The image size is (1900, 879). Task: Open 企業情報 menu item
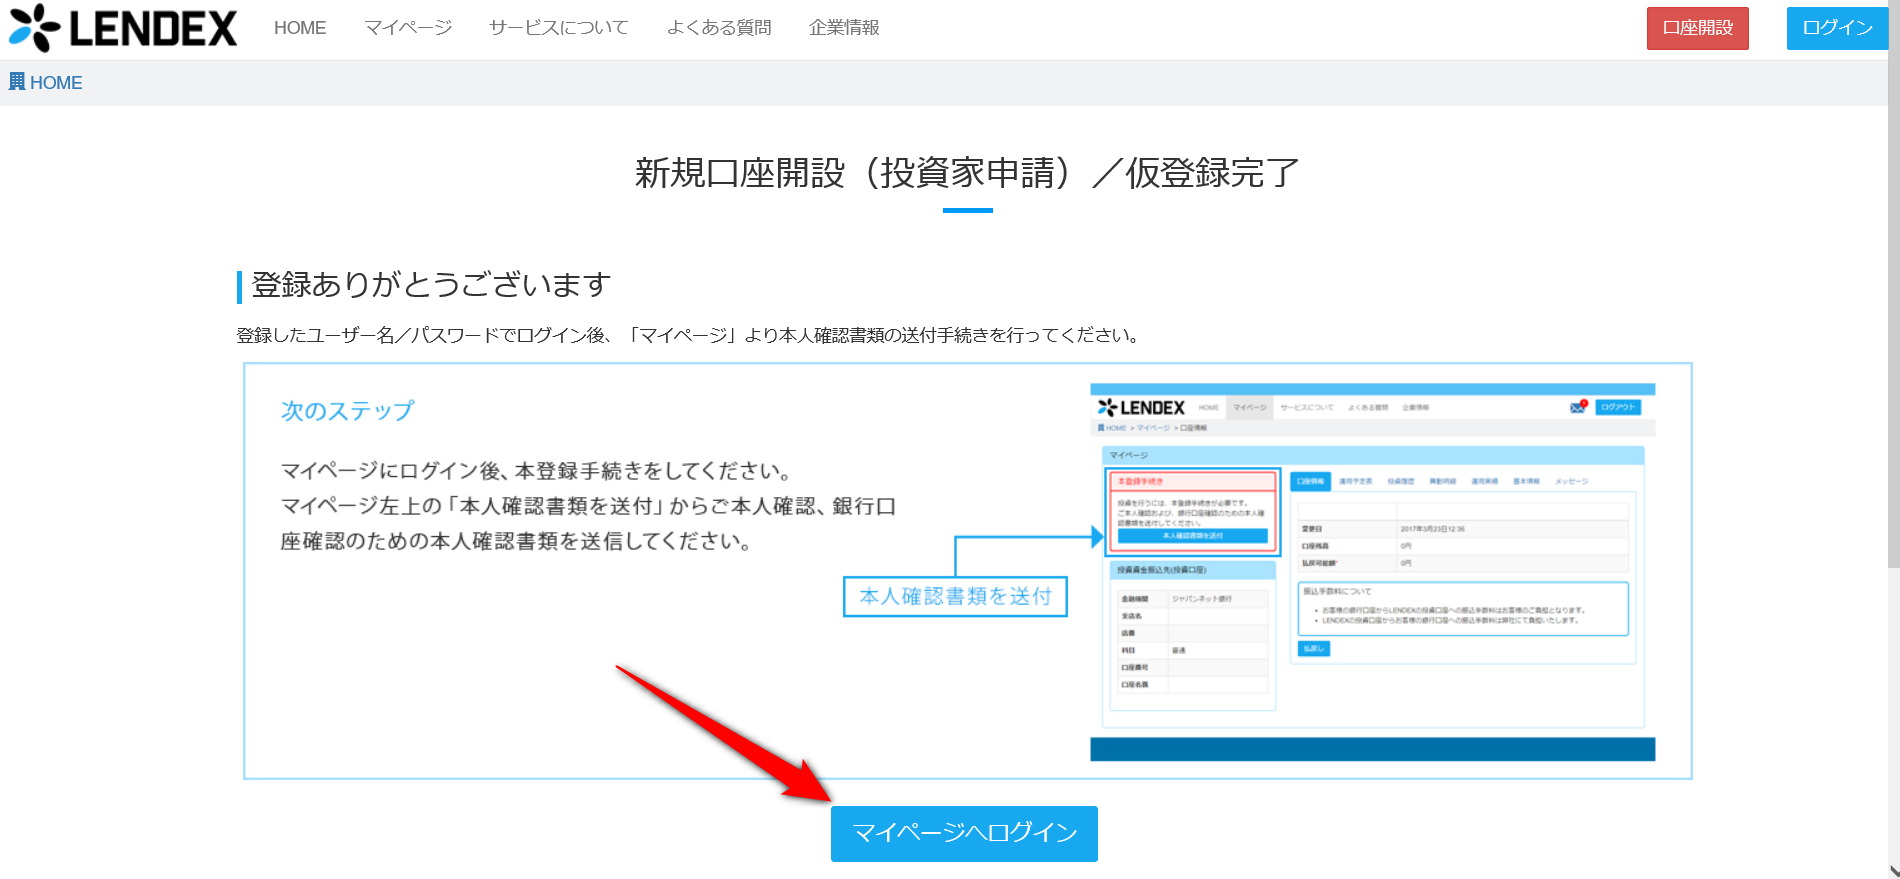(x=844, y=28)
